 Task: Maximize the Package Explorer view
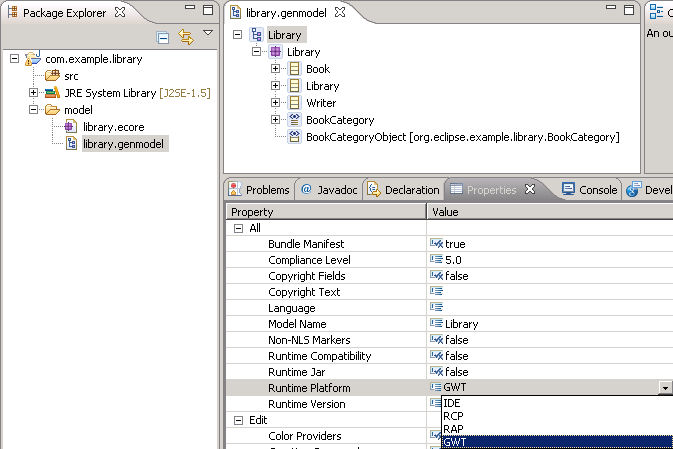click(x=208, y=10)
